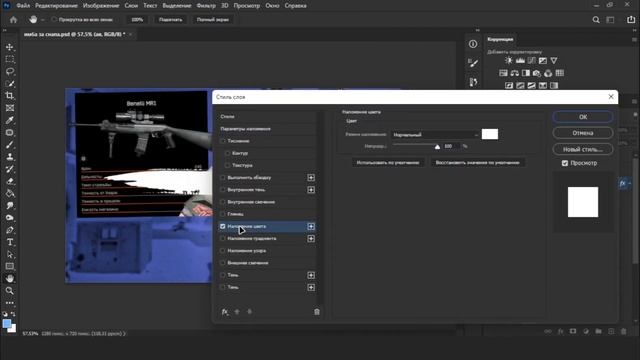Image resolution: width=640 pixels, height=360 pixels.
Task: Toggle the Просмотр preview checkbox
Action: point(565,163)
